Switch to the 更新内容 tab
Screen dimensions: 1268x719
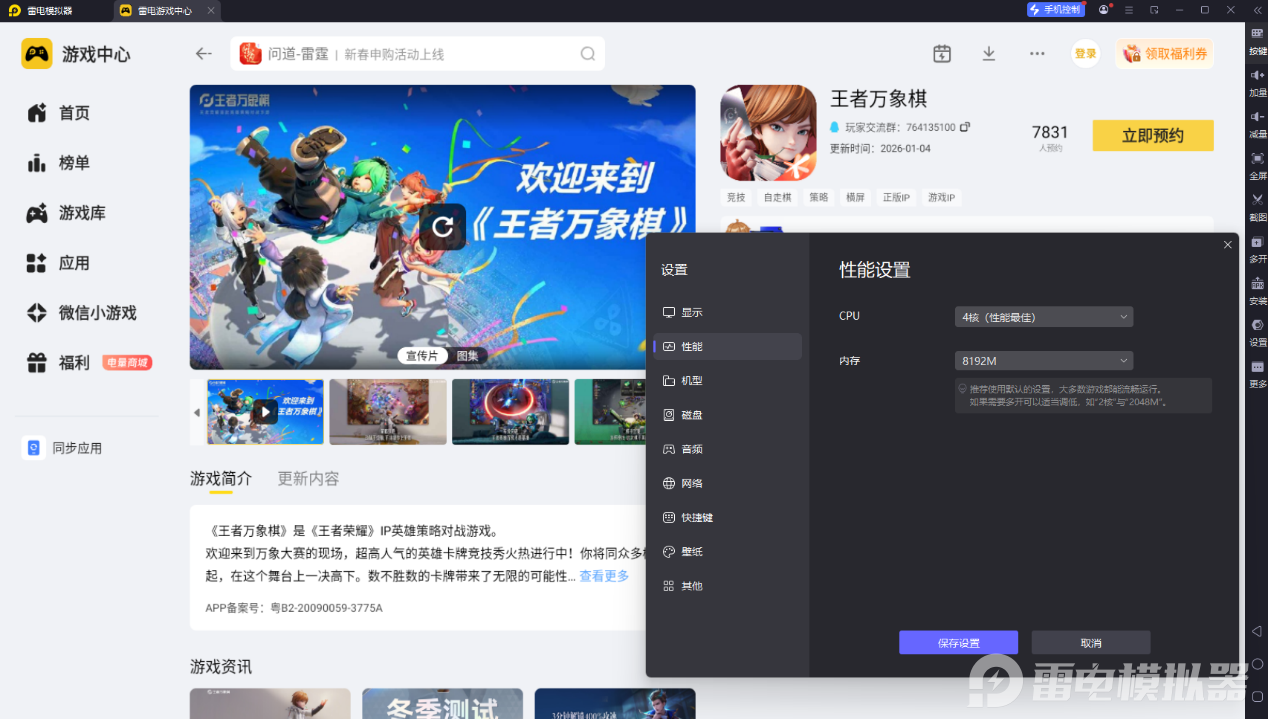pos(308,479)
